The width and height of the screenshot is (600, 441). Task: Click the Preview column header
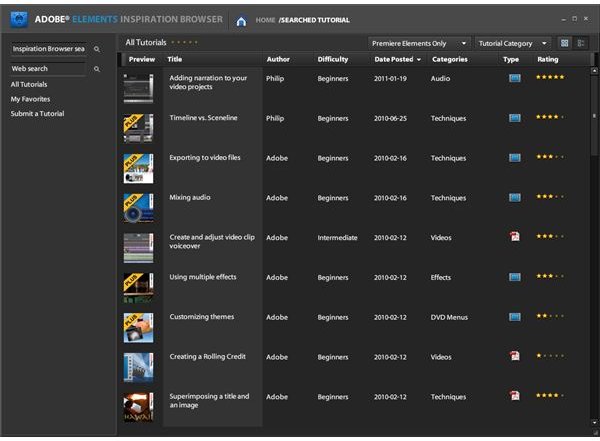tap(142, 59)
